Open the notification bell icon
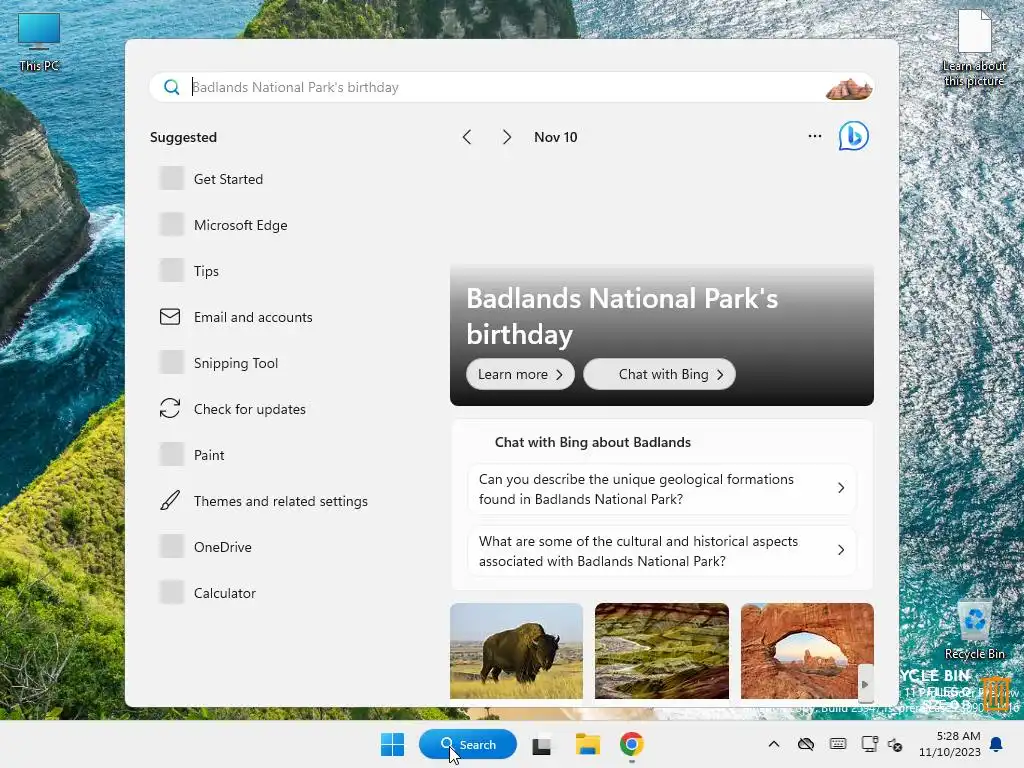 click(997, 744)
